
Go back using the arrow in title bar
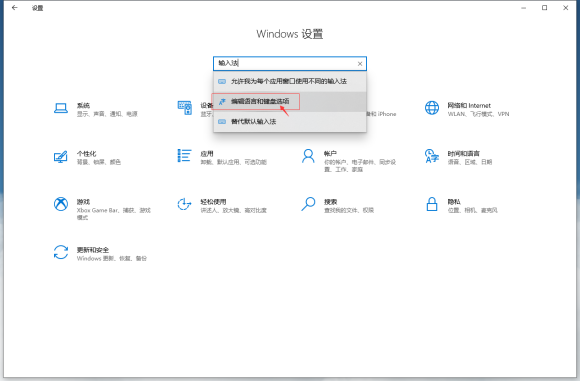tap(14, 7)
